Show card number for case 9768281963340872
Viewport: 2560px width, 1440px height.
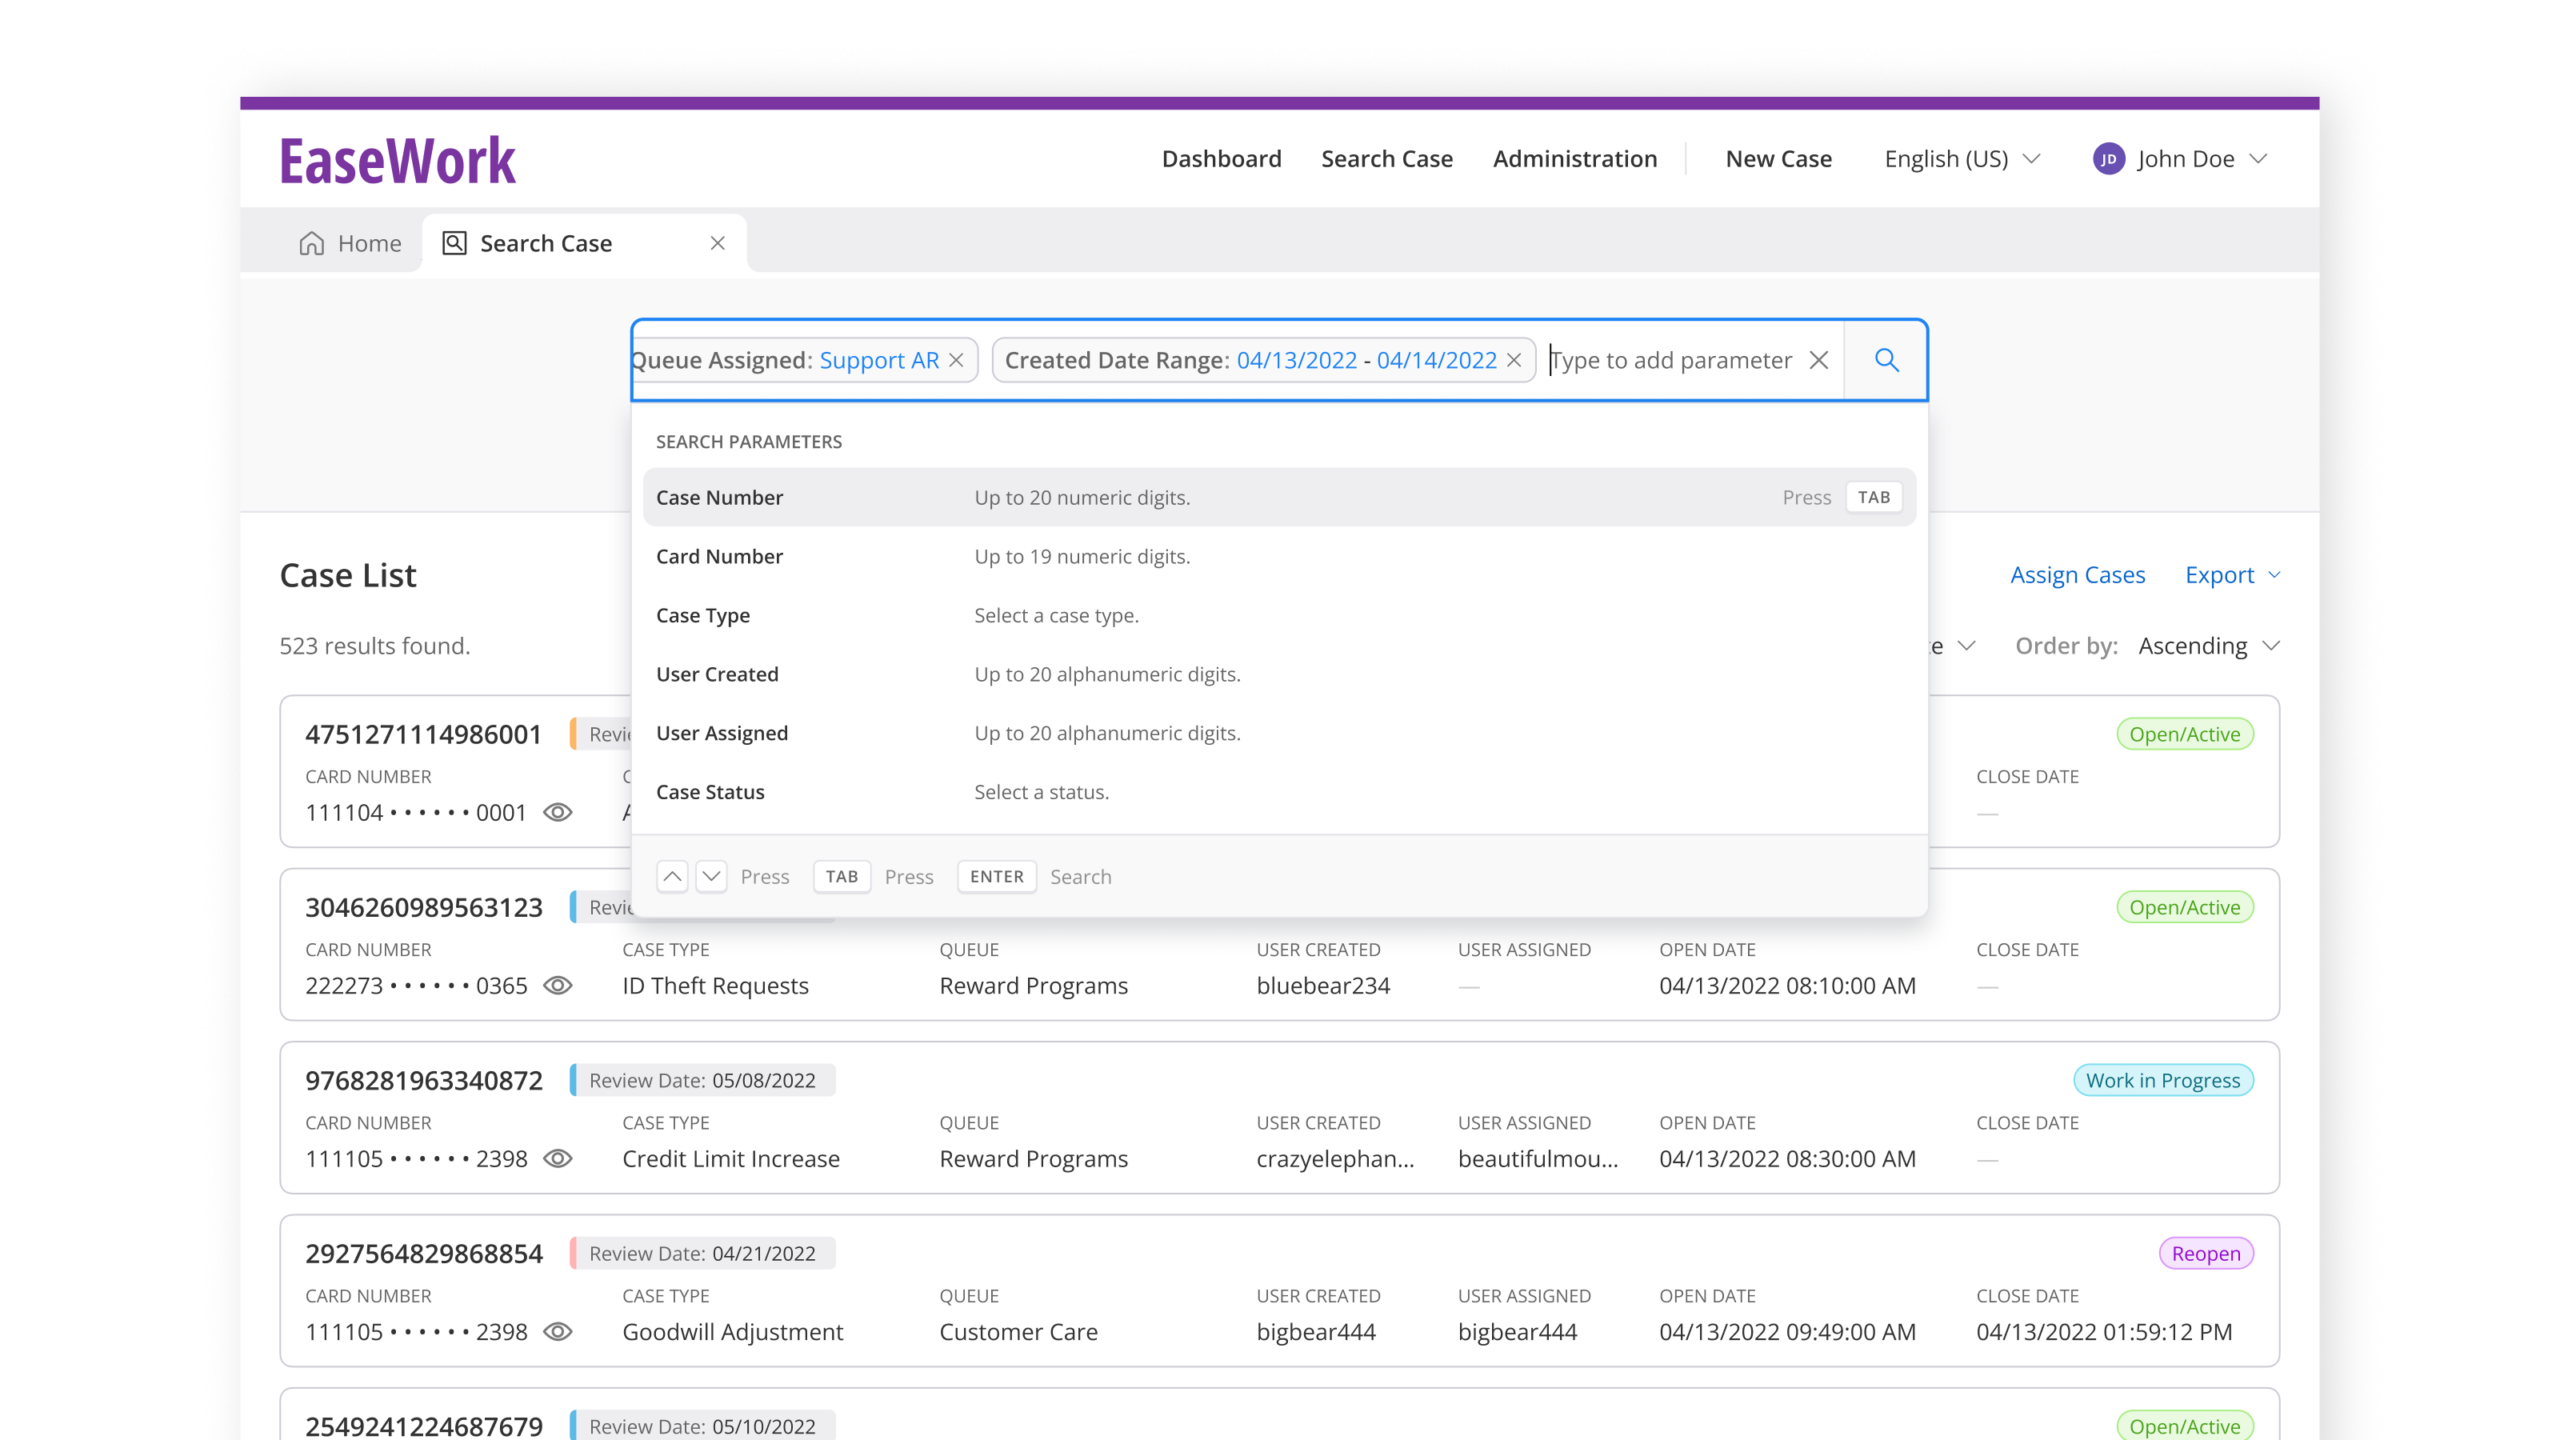(558, 1158)
